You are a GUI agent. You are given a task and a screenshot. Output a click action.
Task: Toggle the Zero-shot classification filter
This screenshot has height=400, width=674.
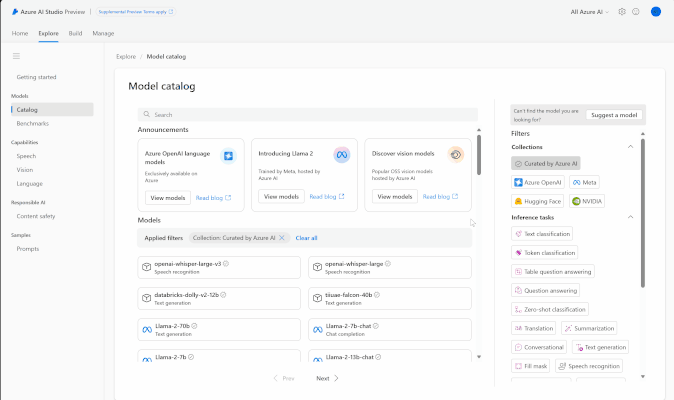[x=550, y=309]
